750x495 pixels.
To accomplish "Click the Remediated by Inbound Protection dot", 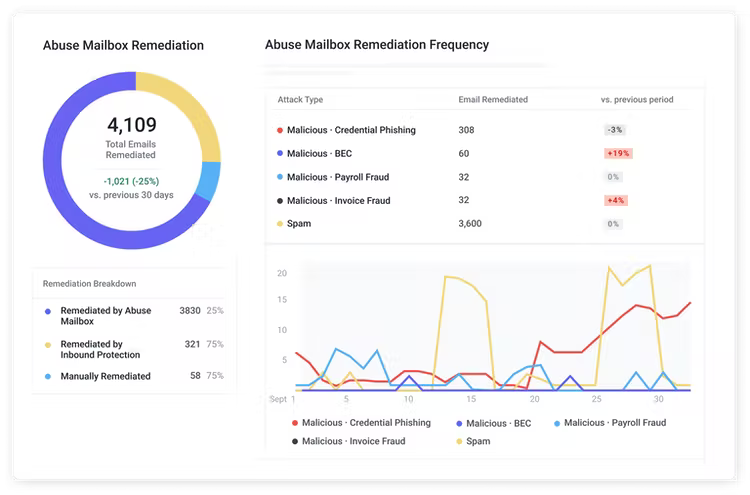I will tap(48, 344).
